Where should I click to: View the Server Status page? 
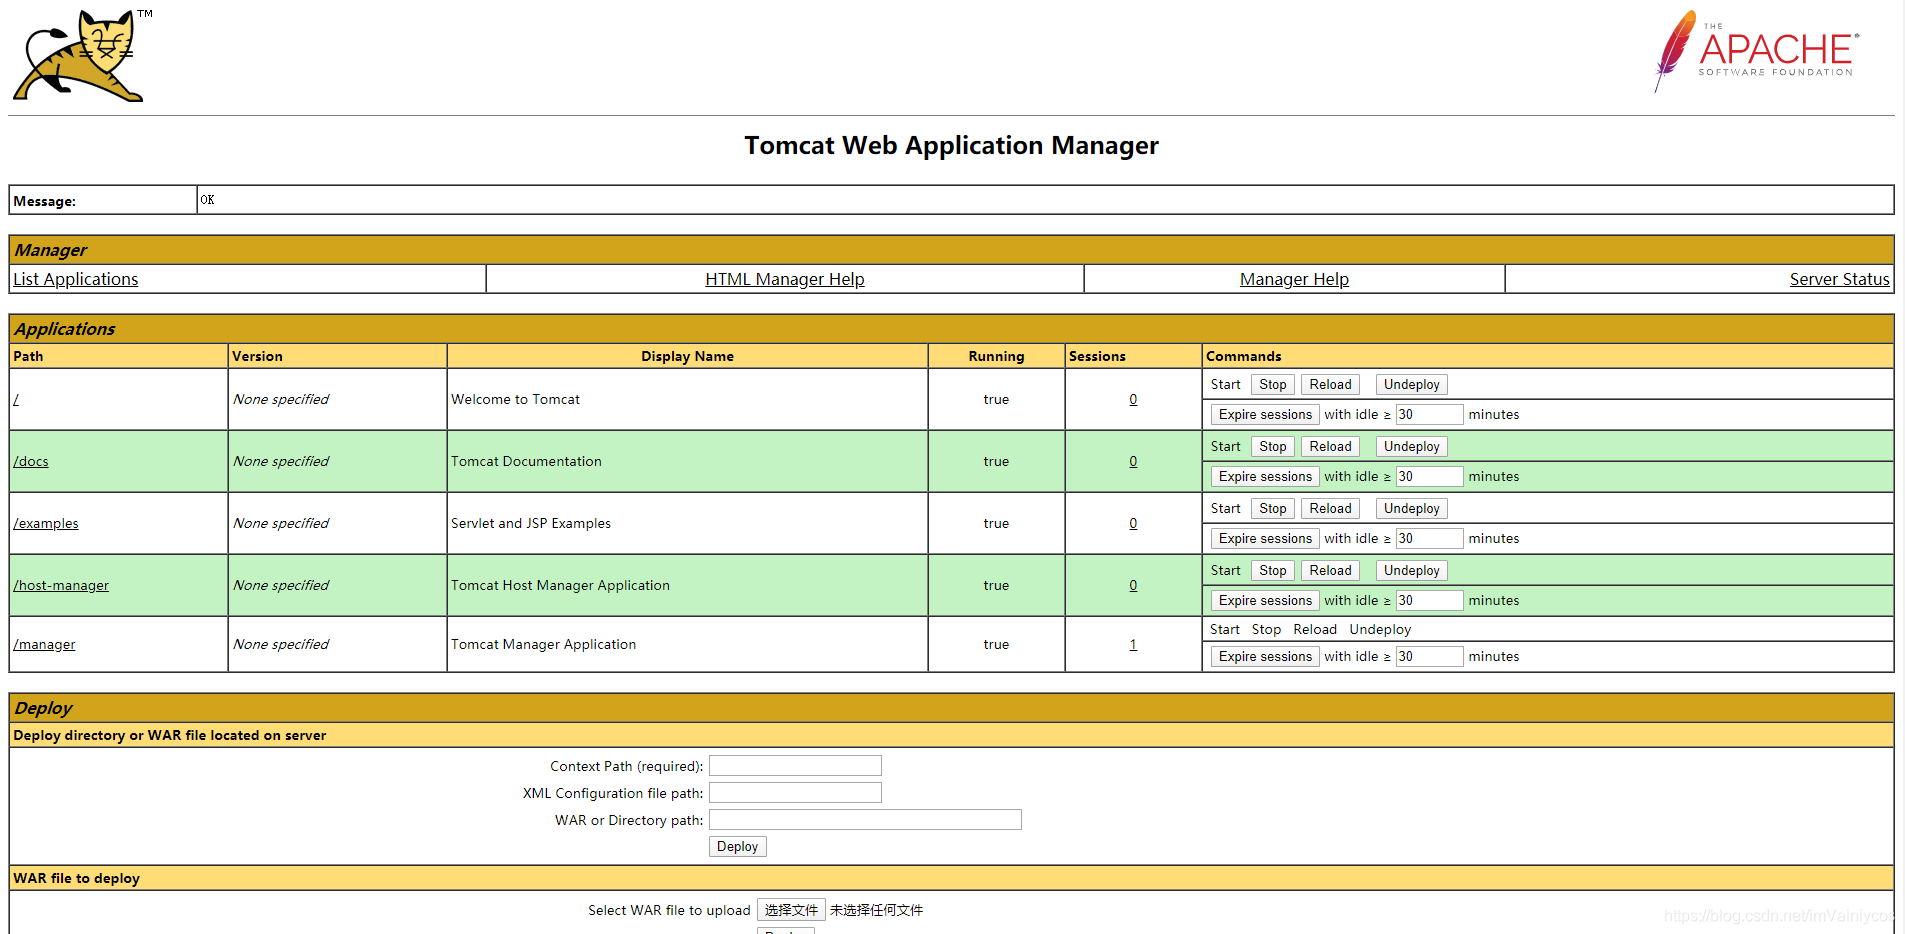pos(1839,279)
